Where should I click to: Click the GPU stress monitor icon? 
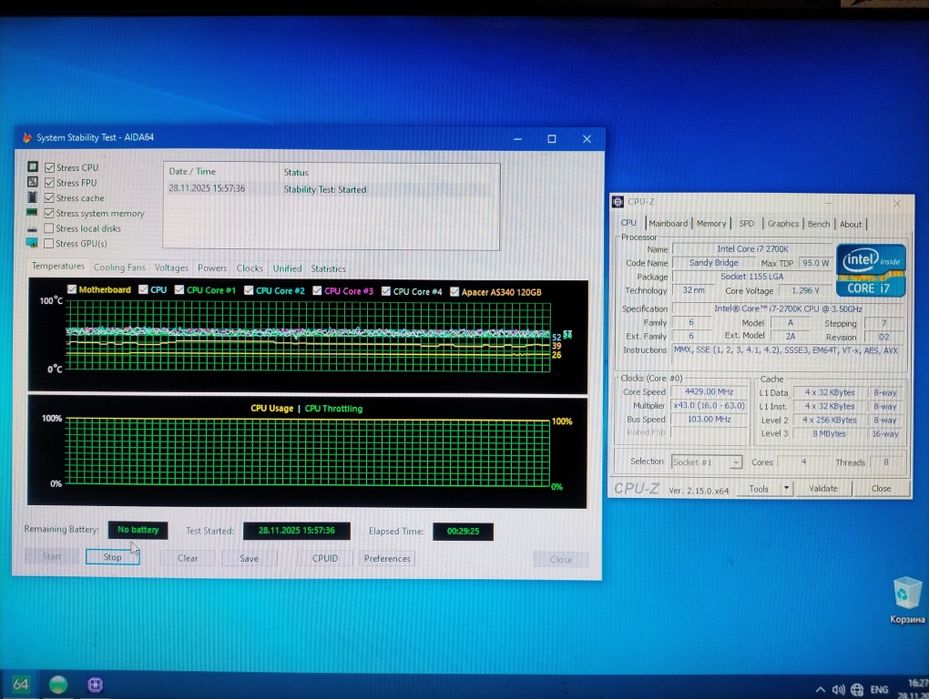[32, 242]
